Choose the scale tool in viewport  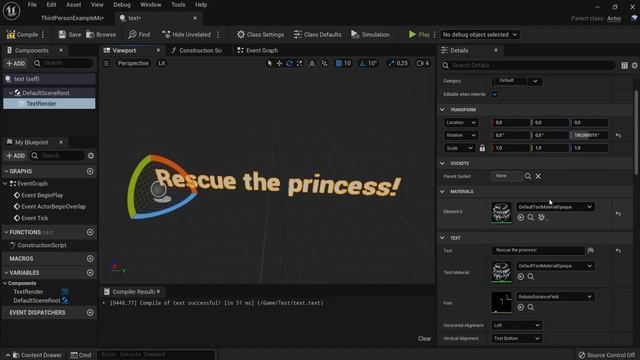pyautogui.click(x=300, y=63)
